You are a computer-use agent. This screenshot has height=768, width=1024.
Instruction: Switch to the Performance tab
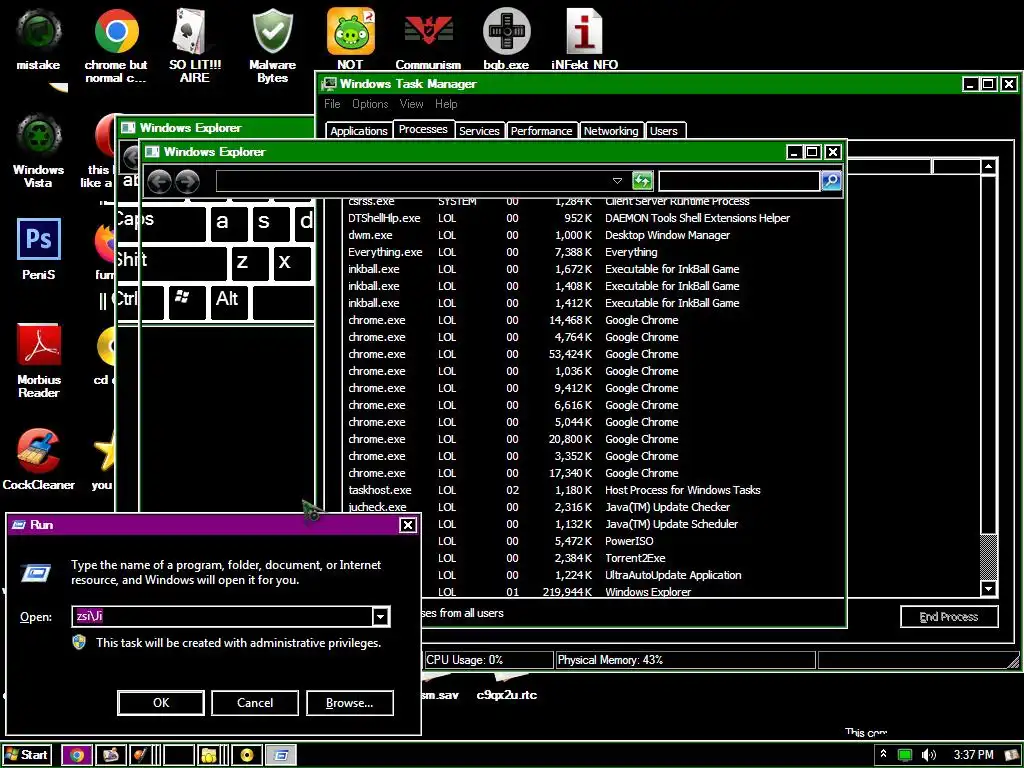[x=541, y=131]
